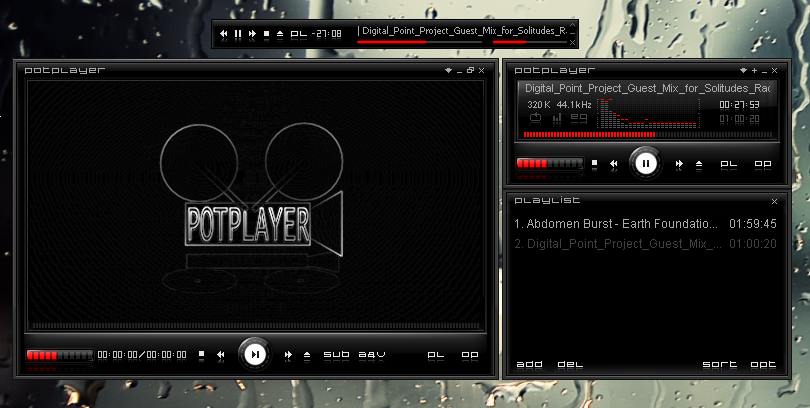
Task: Click the elapsed time 00:27:53
Action: click(739, 105)
